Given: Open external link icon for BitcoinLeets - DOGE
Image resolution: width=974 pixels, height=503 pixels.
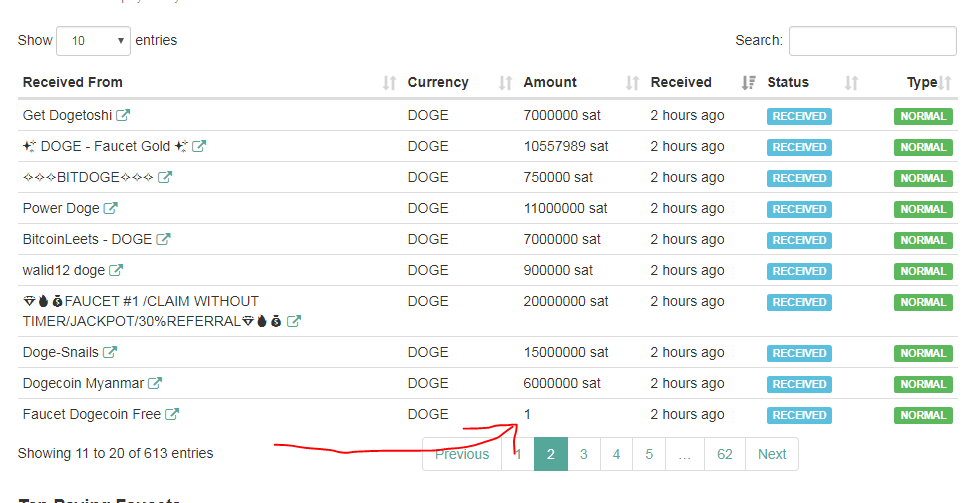Looking at the screenshot, I should [163, 240].
